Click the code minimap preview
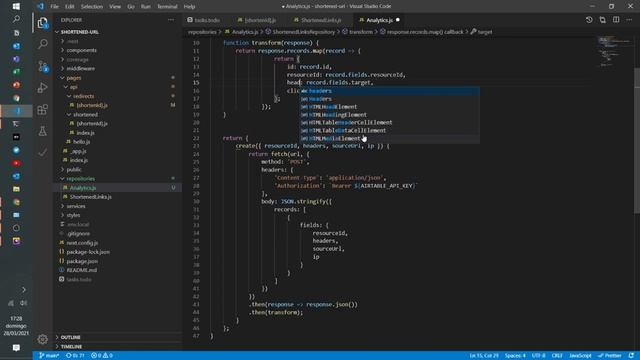The height and width of the screenshot is (360, 640). pos(614,51)
